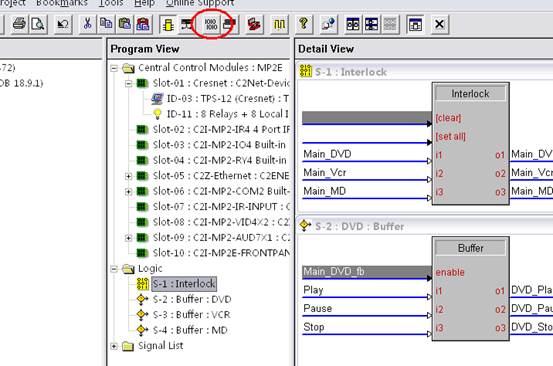Expand the Slot-06 C2I-MP2-COM2 node
This screenshot has width=553, height=366.
point(128,191)
